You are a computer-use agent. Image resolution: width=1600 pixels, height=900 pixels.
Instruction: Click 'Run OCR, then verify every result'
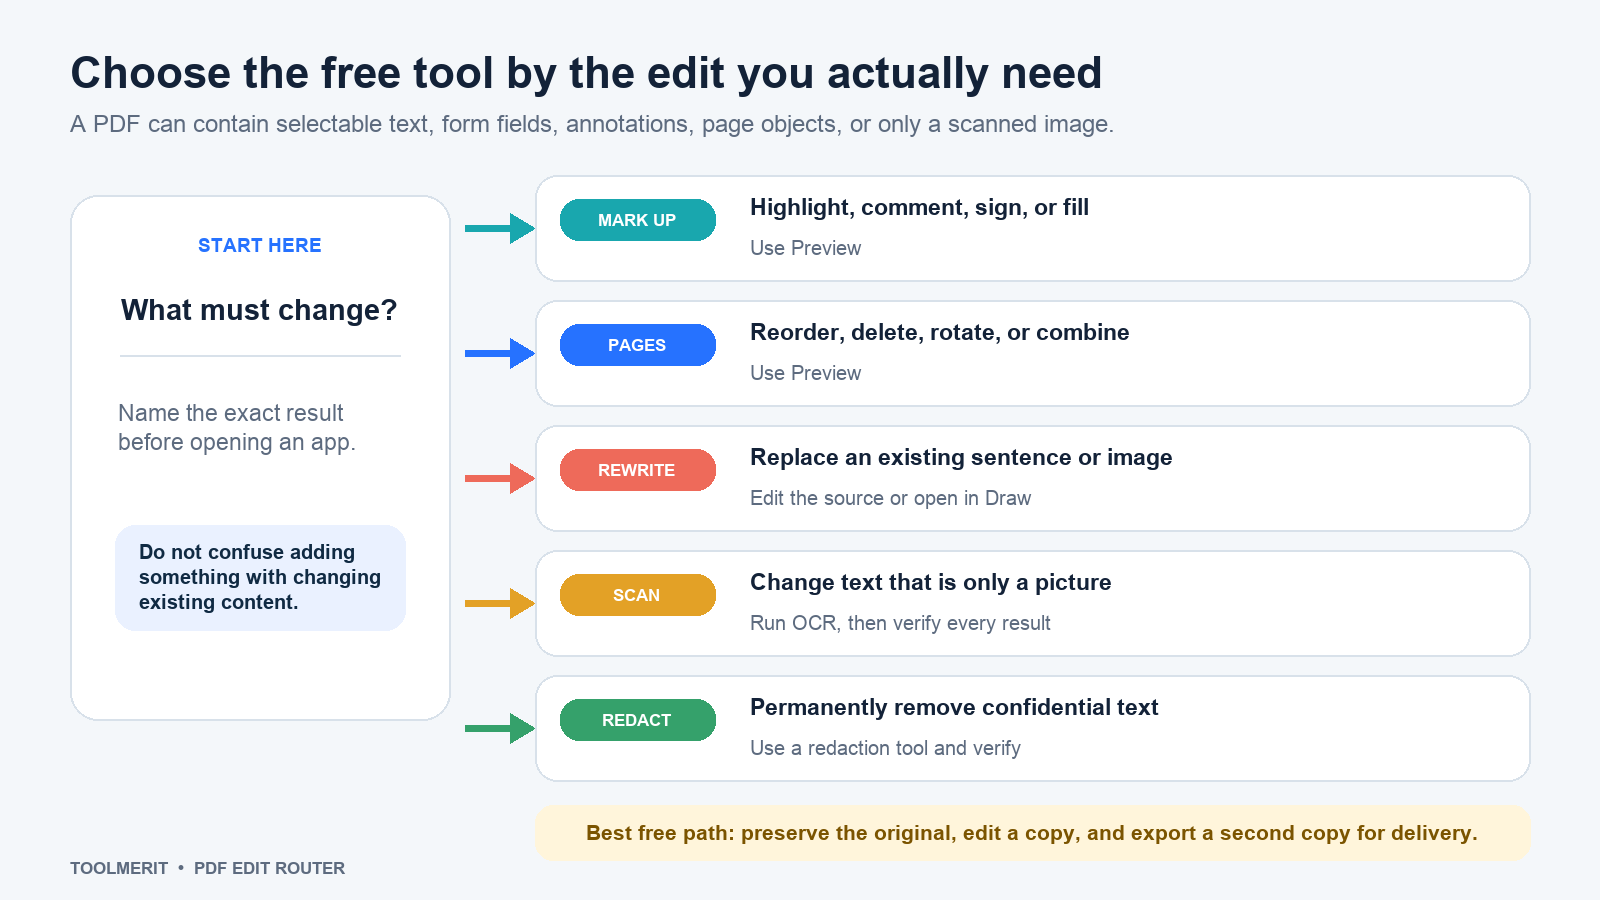point(900,623)
